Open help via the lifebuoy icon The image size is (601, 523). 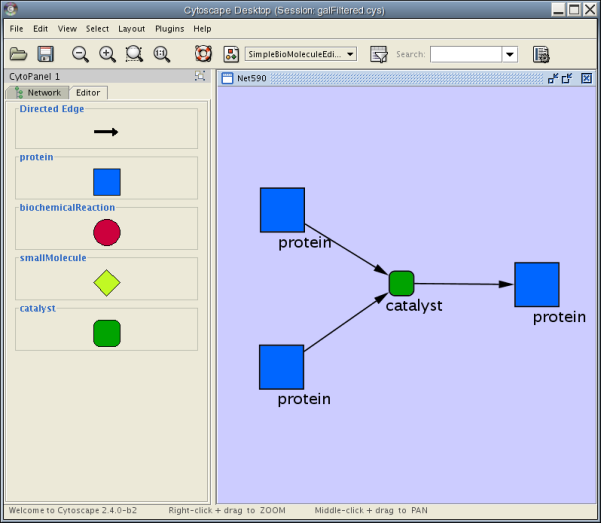(x=203, y=54)
